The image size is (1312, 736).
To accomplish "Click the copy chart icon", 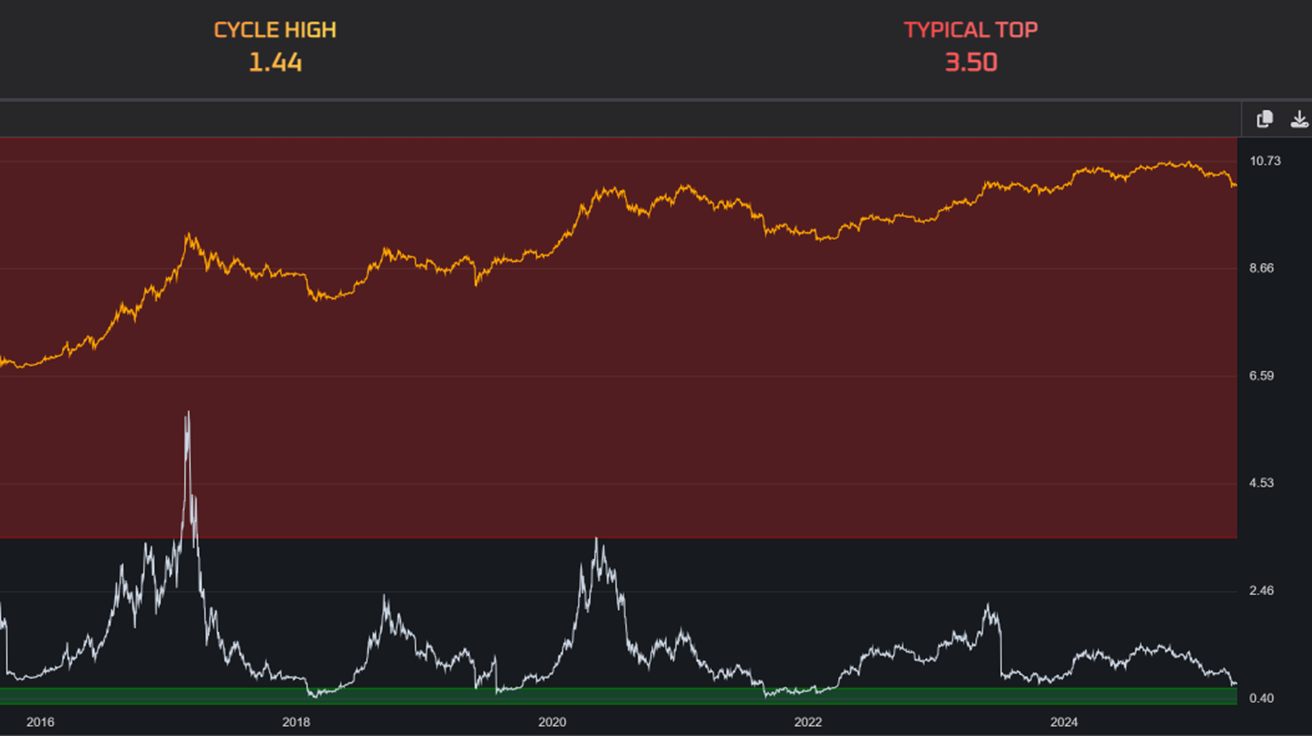I will pos(1265,119).
